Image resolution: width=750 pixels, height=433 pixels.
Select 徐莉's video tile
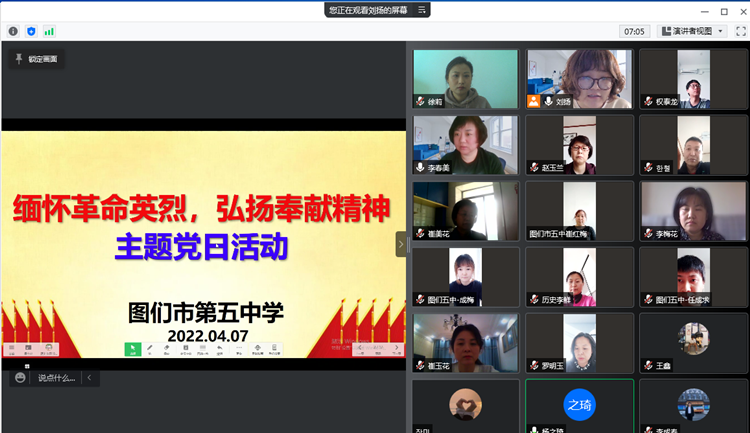[465, 79]
